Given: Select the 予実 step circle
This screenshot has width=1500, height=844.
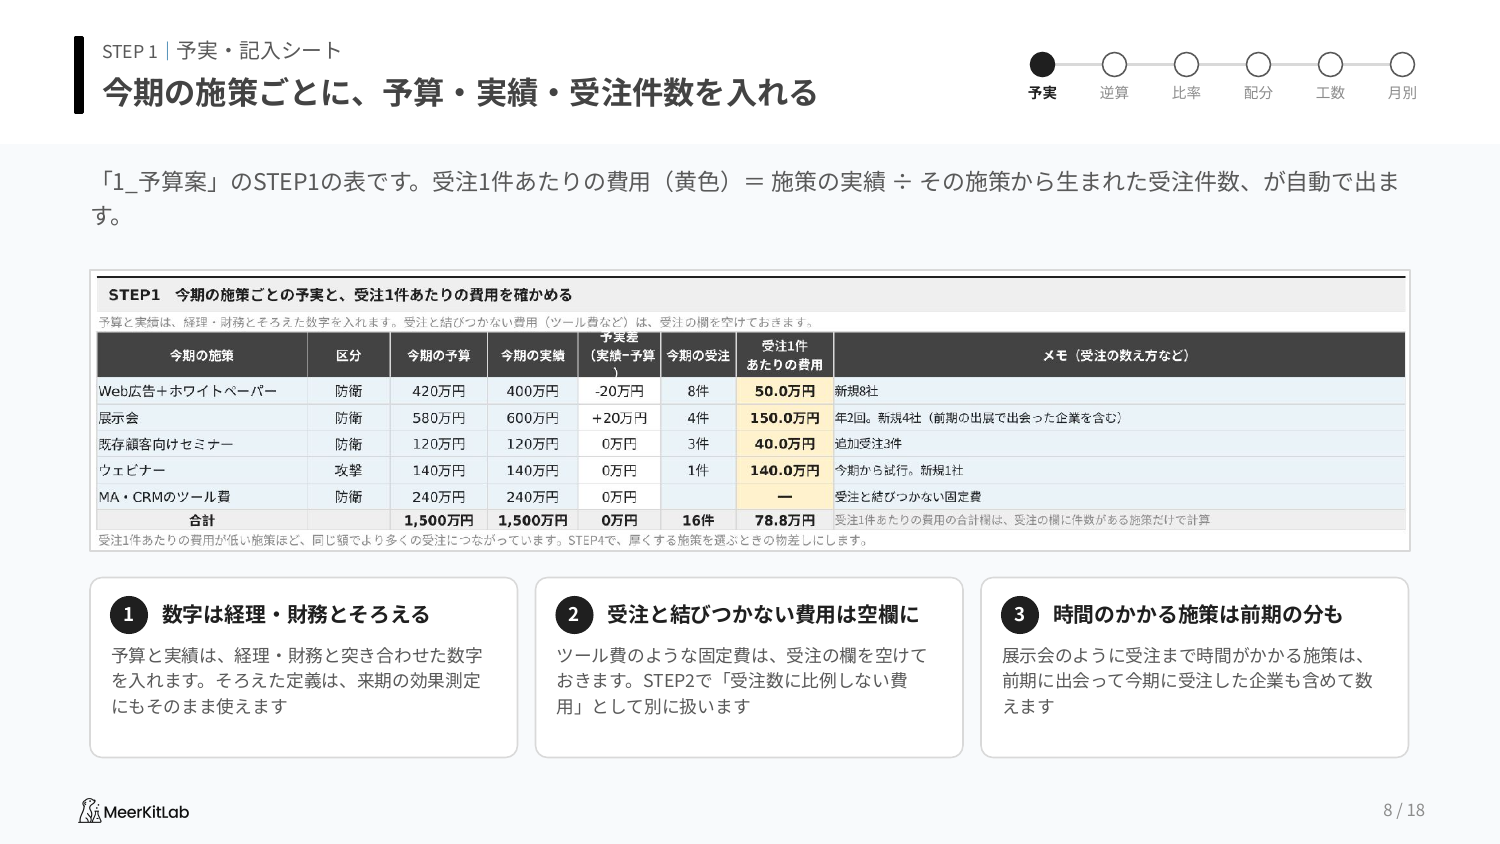Looking at the screenshot, I should 1042,65.
